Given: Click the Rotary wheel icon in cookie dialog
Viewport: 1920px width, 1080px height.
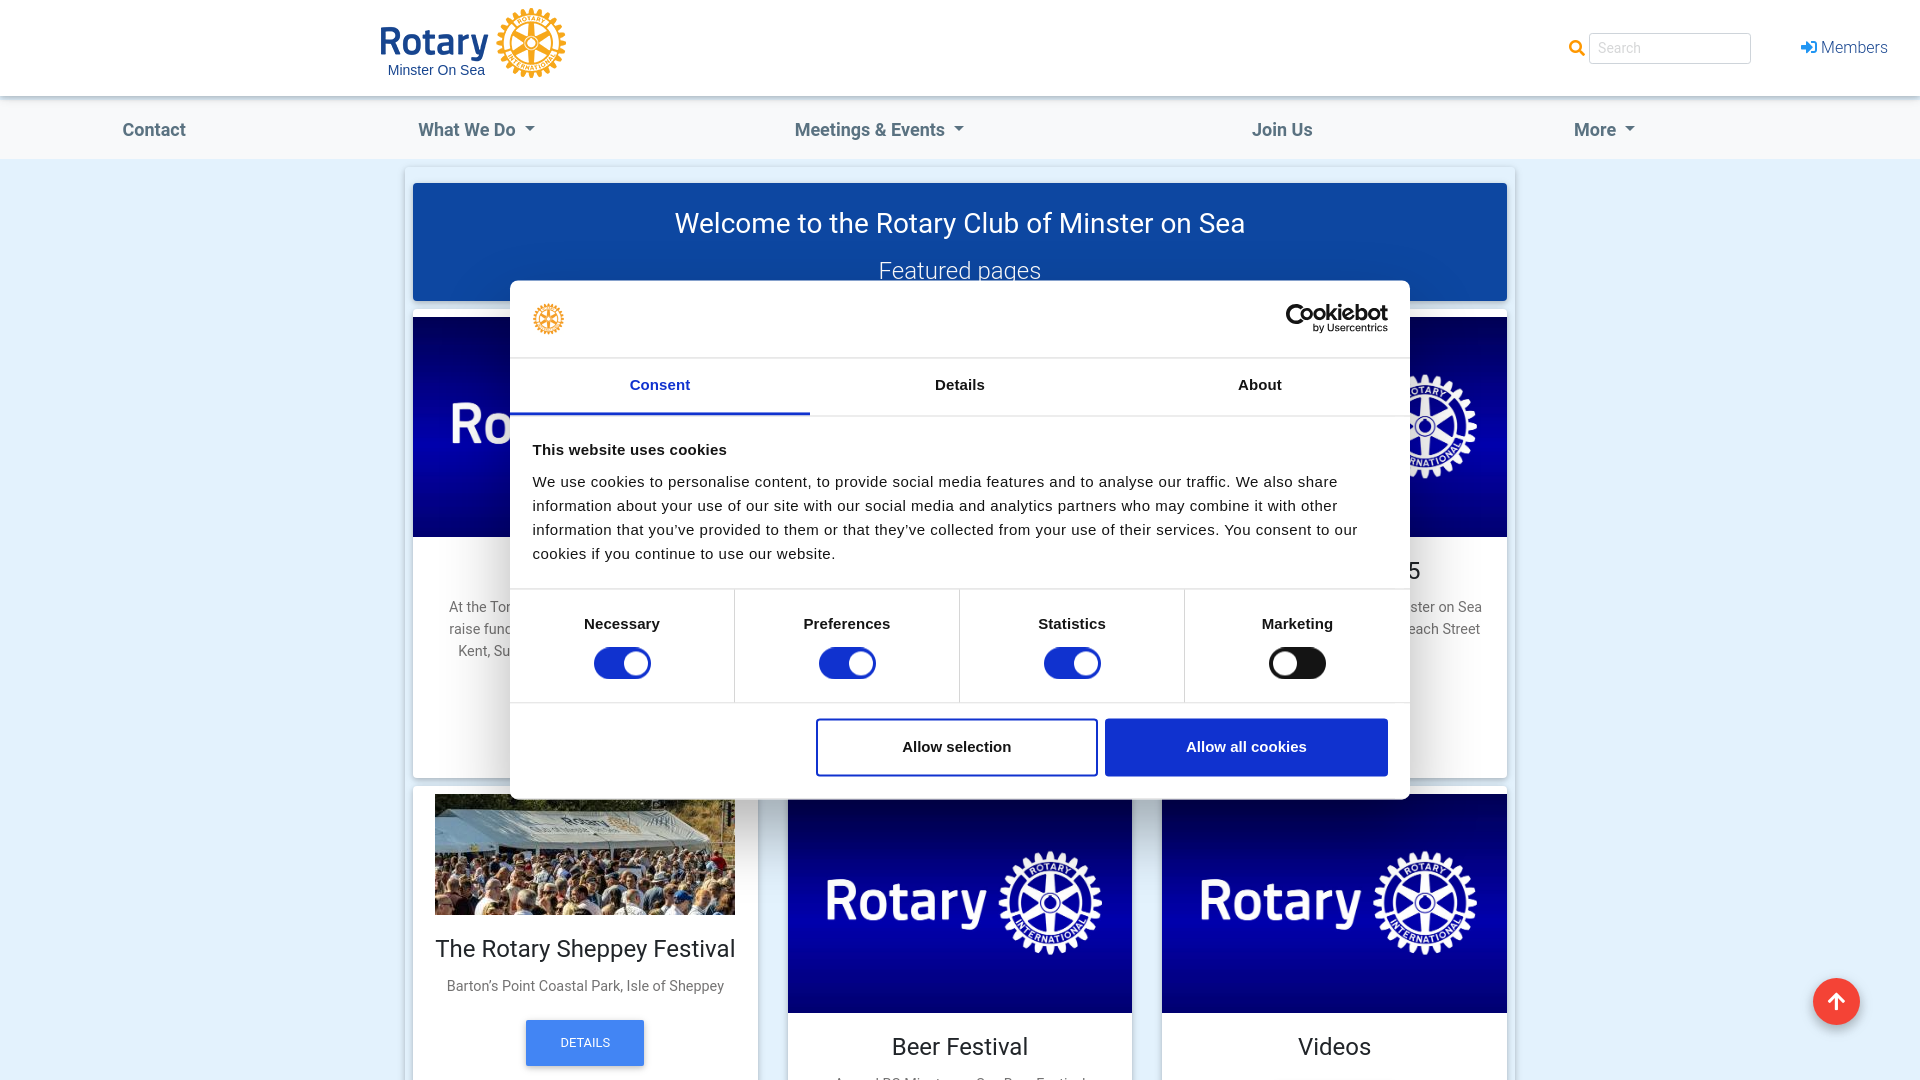Looking at the screenshot, I should 548,319.
